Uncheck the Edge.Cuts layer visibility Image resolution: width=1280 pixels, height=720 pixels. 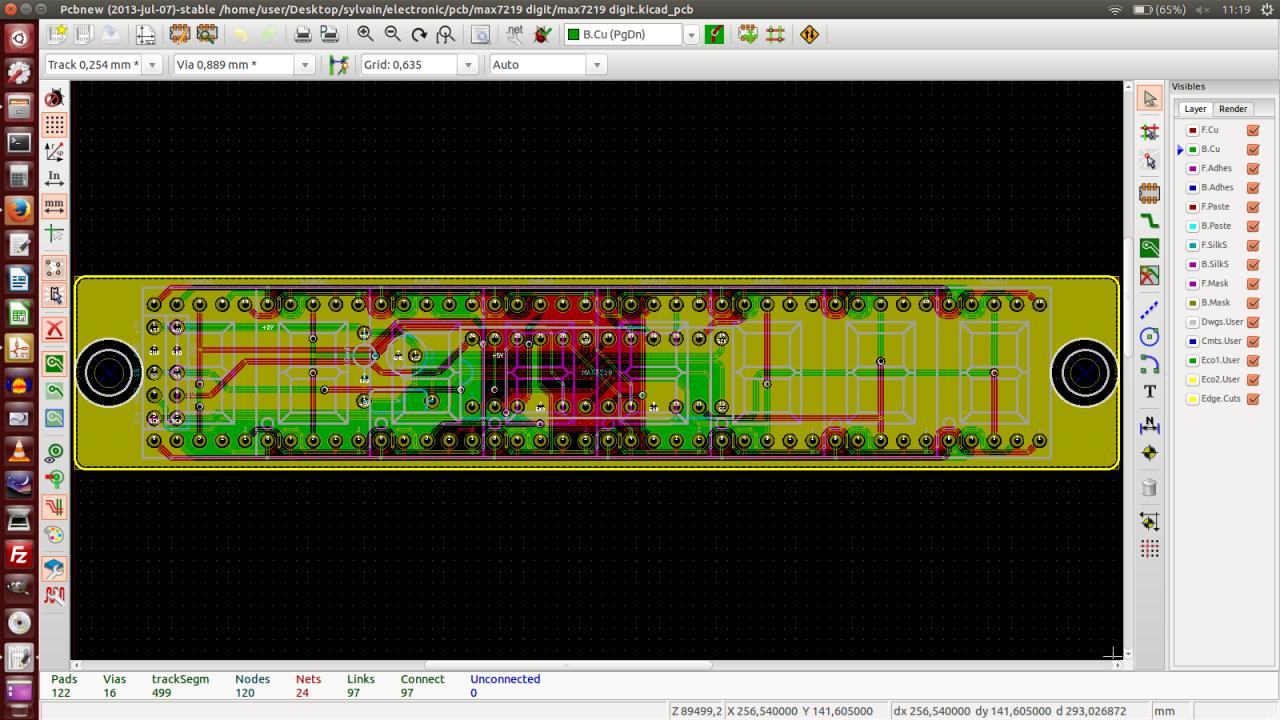pyautogui.click(x=1252, y=399)
